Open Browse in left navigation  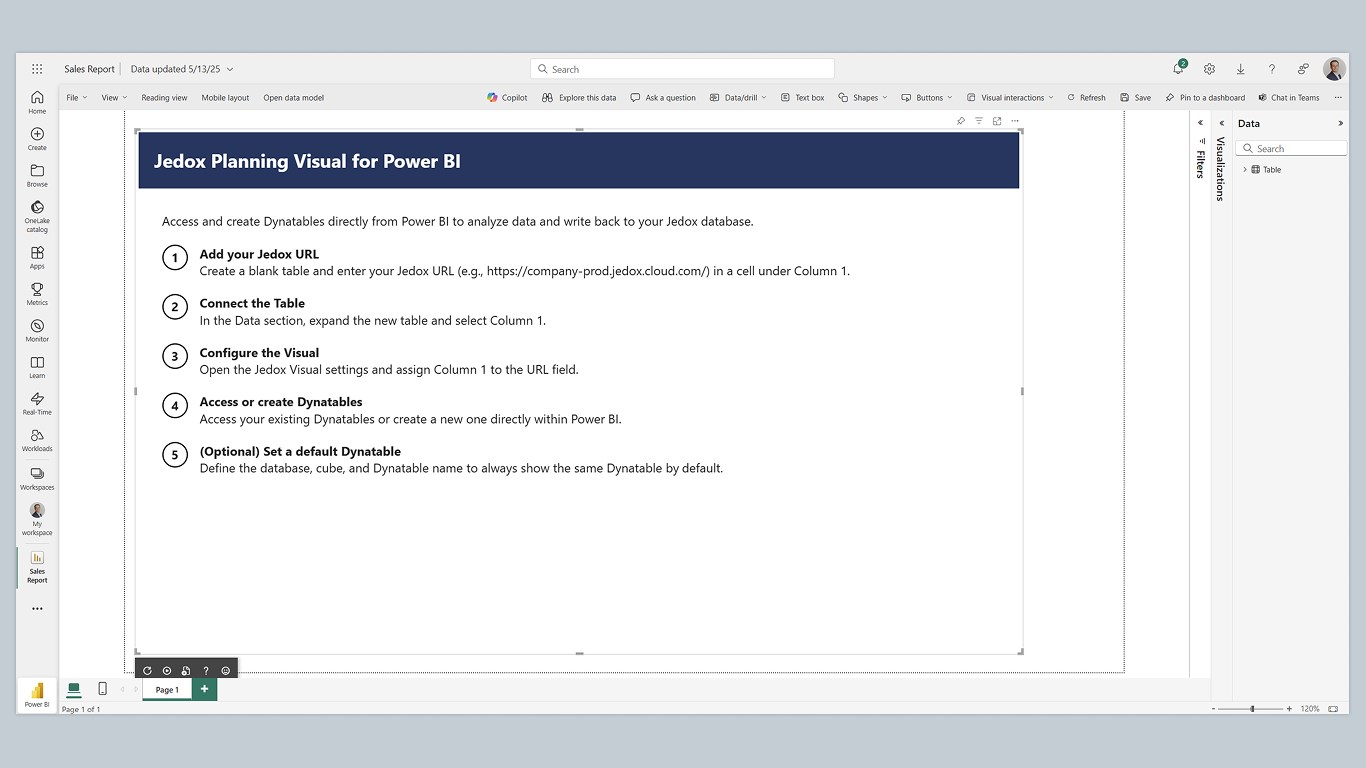37,176
